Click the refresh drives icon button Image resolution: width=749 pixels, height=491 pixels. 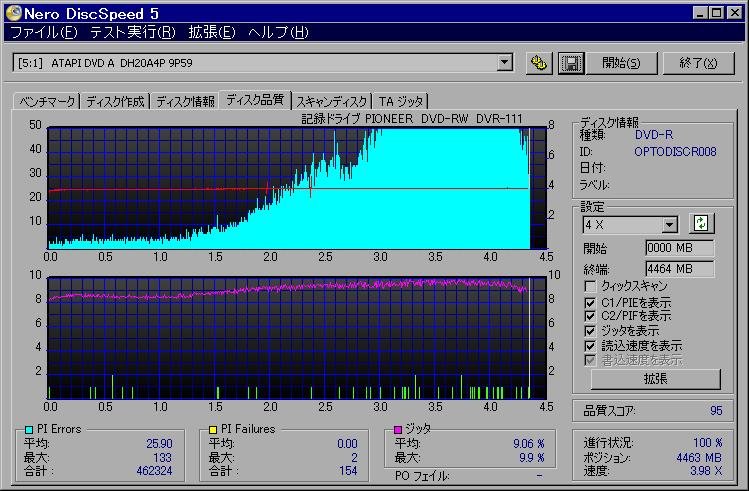pos(539,63)
